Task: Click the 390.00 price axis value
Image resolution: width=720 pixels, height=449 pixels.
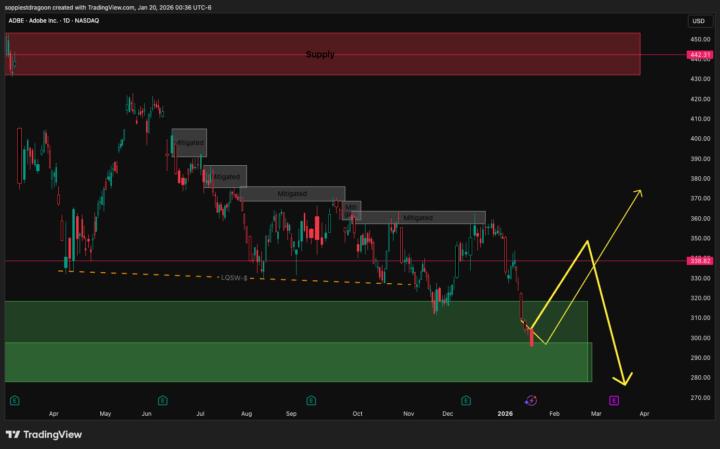Action: pos(700,159)
